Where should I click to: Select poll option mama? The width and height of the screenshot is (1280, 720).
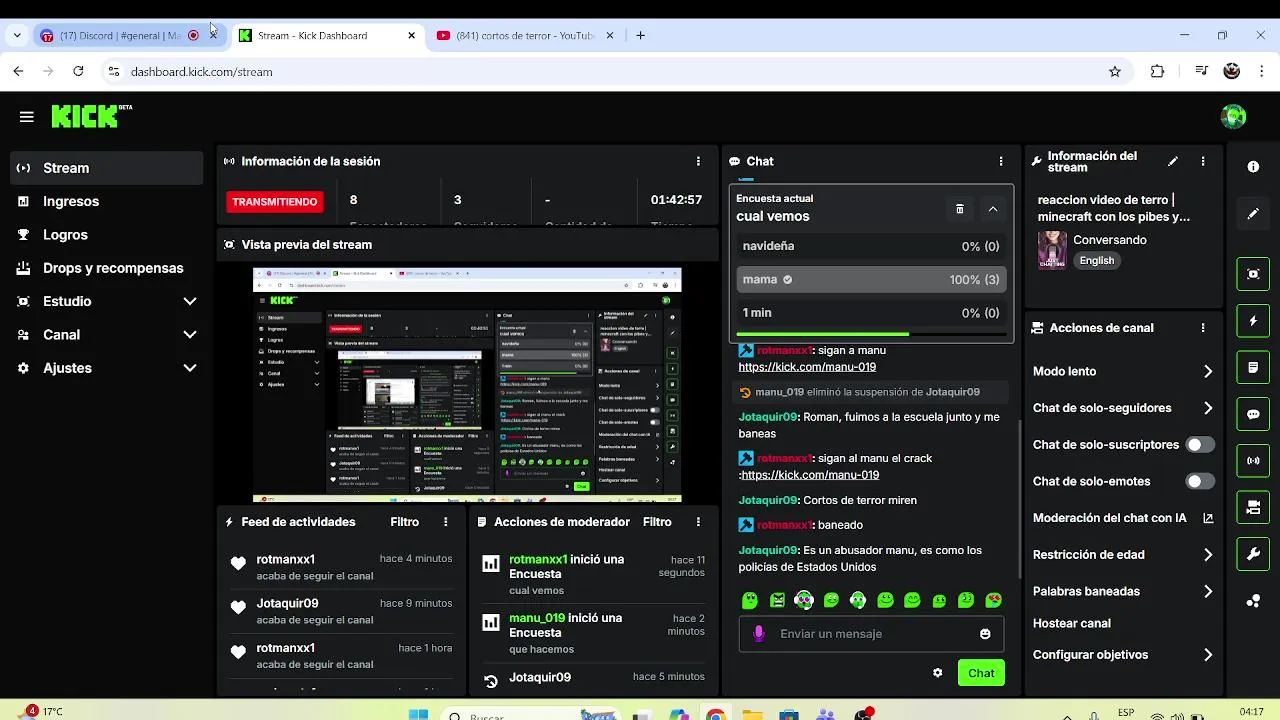tap(871, 280)
